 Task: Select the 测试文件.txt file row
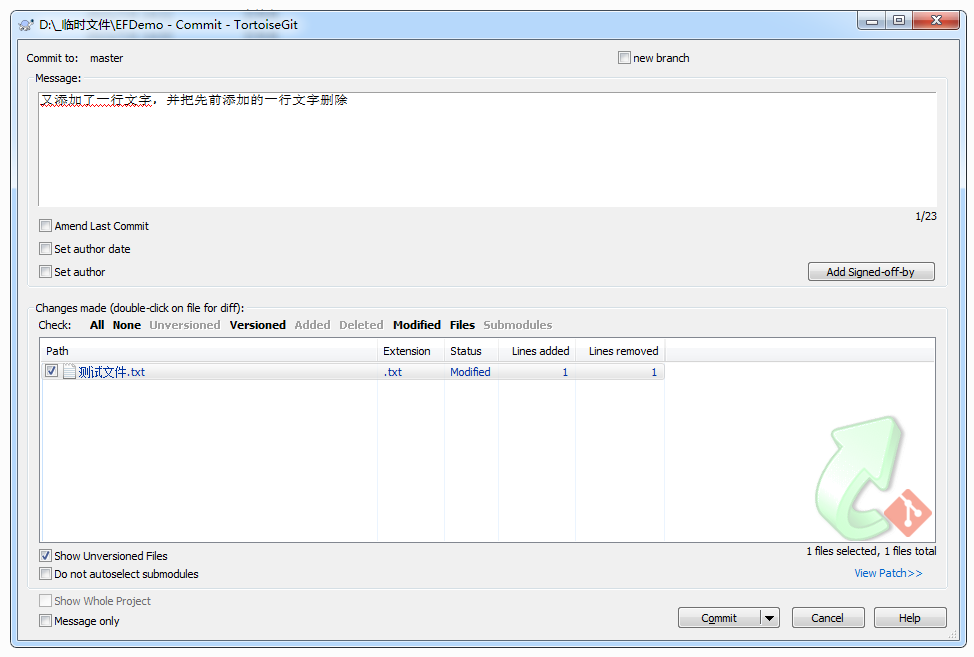pos(353,371)
